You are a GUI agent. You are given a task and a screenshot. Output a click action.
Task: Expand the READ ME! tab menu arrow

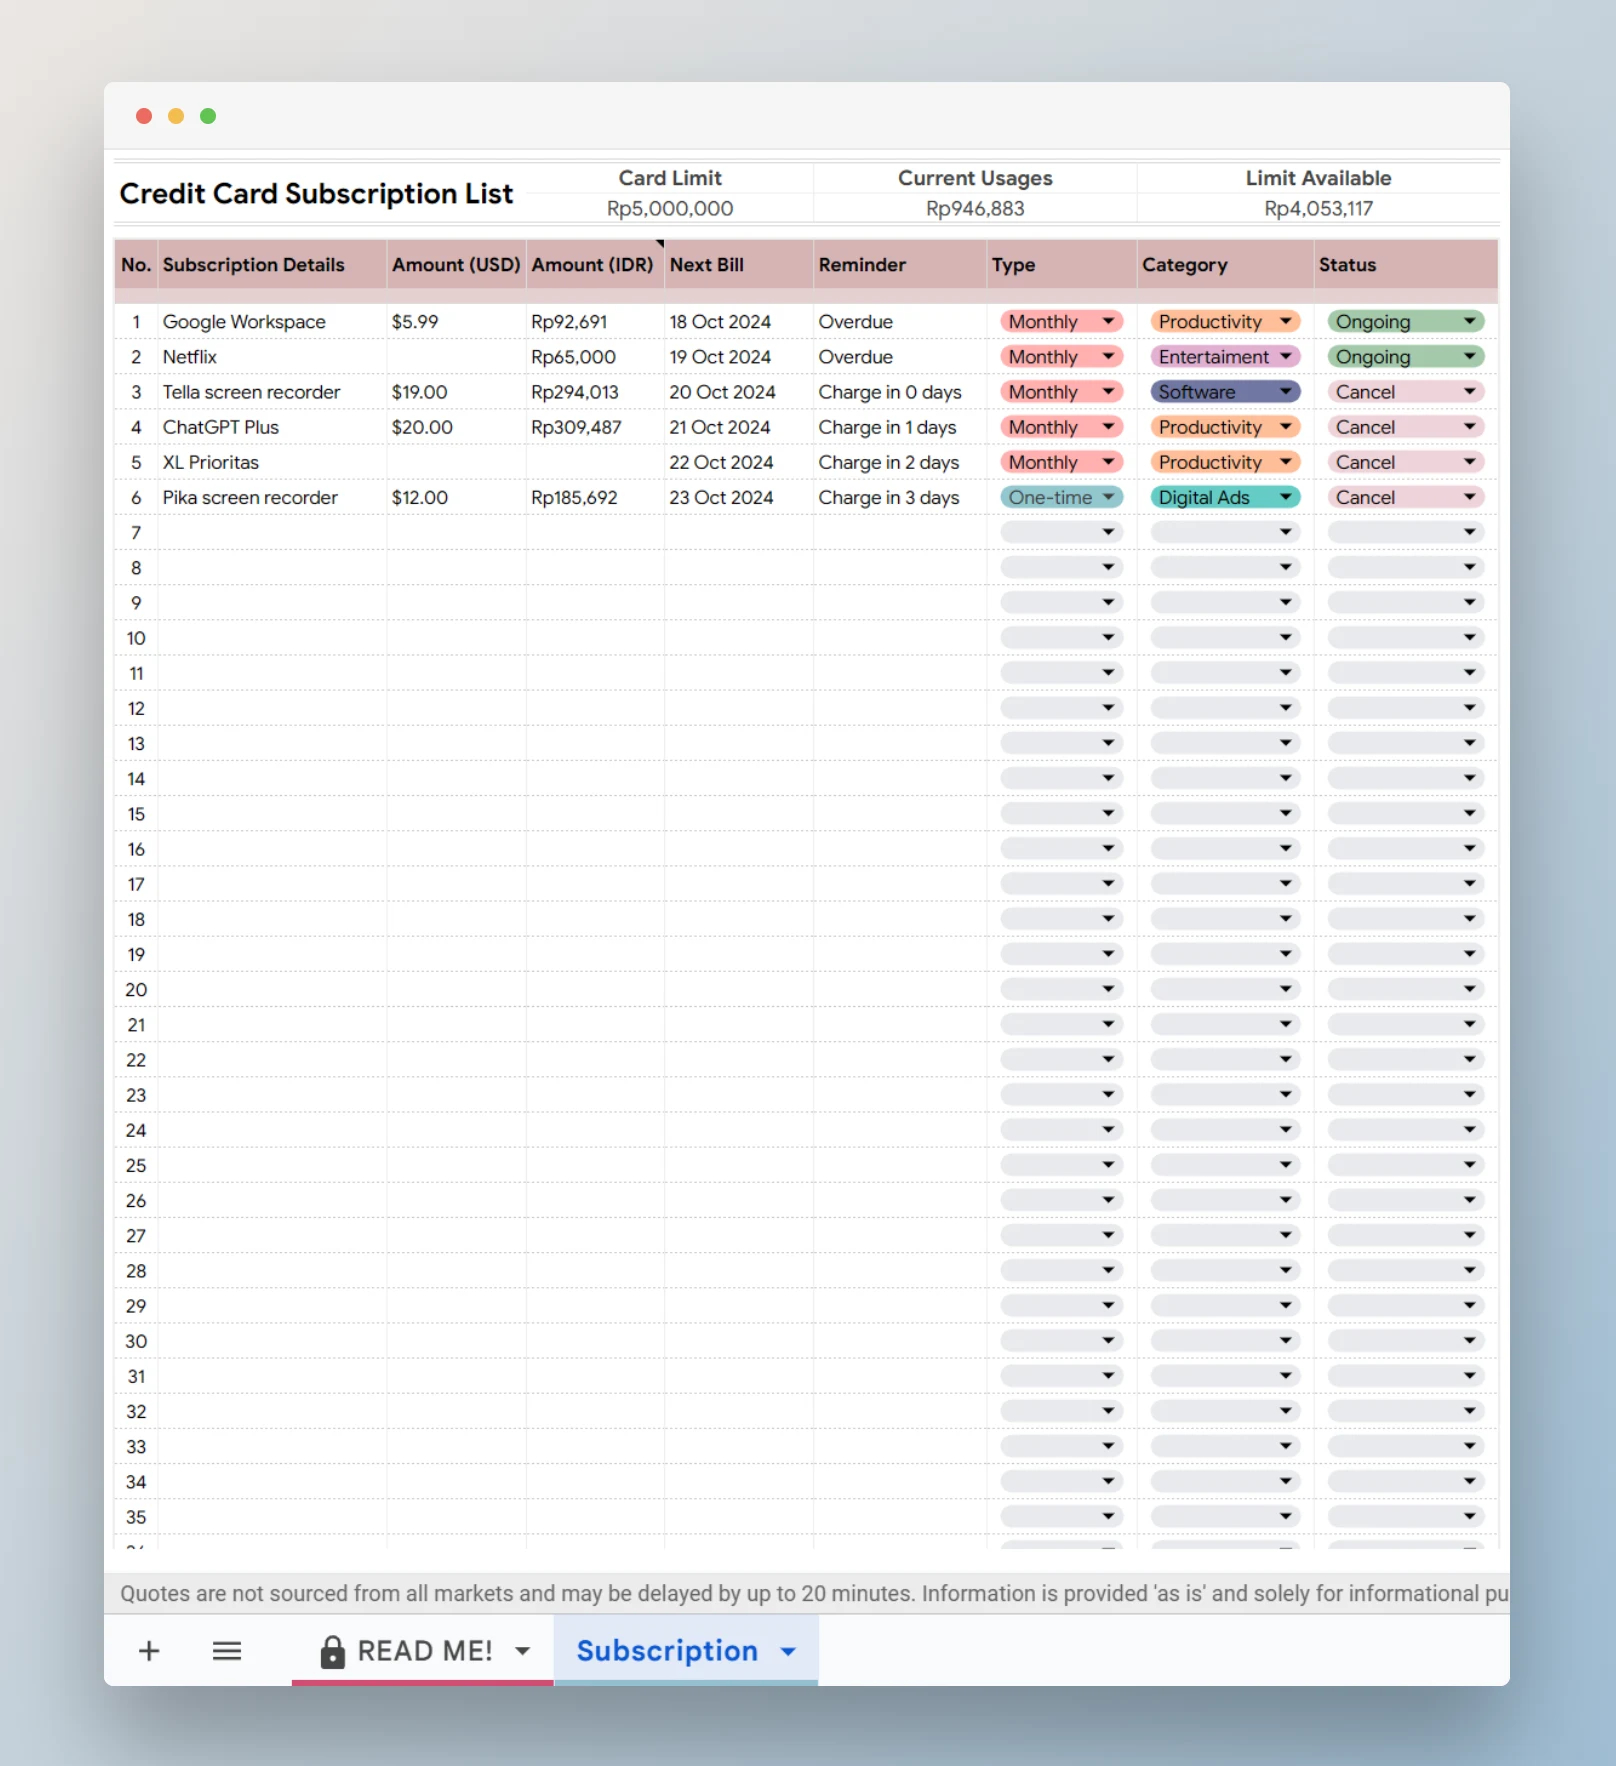(522, 1651)
